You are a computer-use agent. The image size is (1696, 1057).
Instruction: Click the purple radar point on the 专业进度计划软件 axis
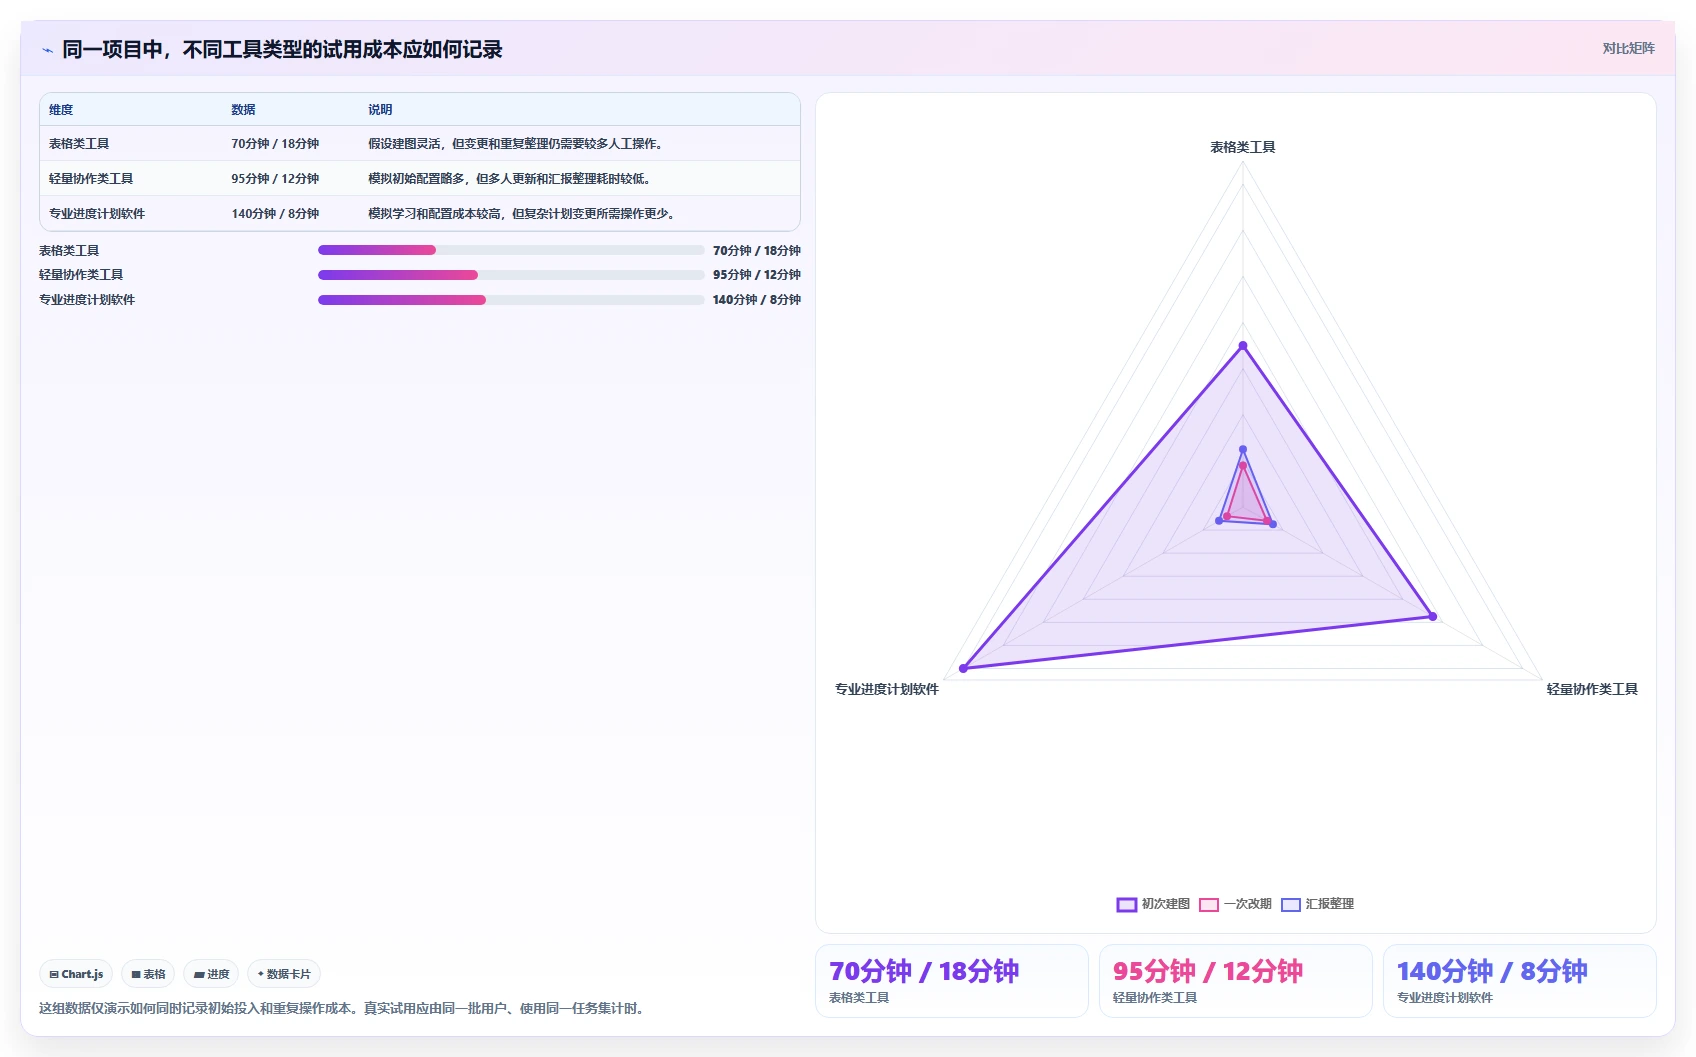coord(964,668)
